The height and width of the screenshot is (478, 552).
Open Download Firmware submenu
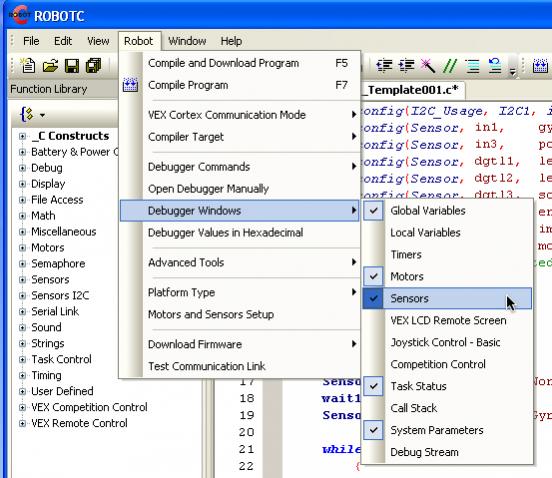pyautogui.click(x=239, y=344)
